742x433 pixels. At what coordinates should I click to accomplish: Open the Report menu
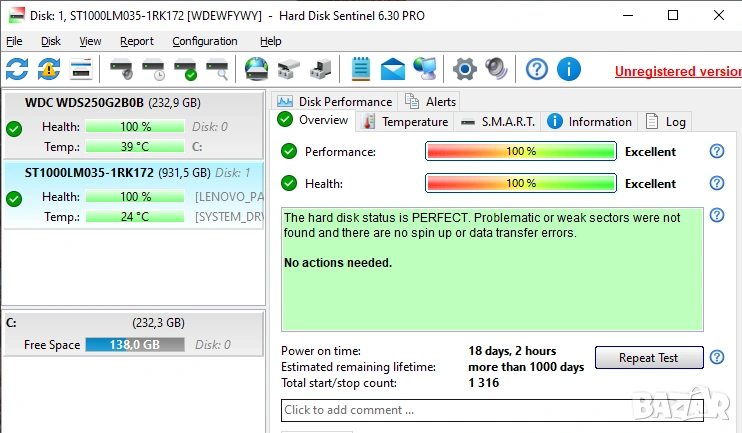click(x=137, y=41)
